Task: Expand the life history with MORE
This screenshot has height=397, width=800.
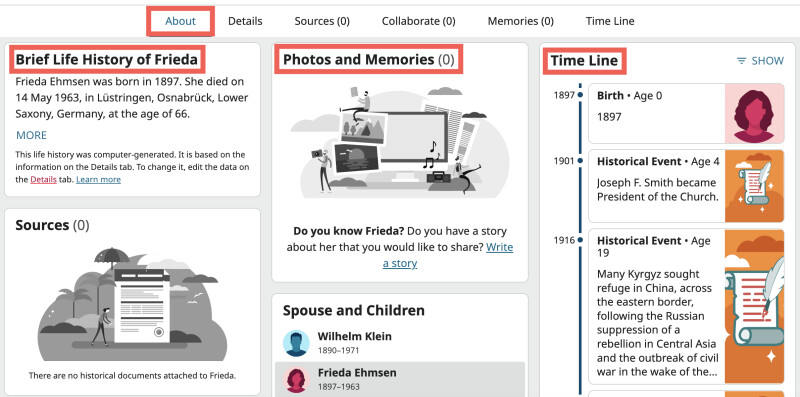Action: click(31, 135)
